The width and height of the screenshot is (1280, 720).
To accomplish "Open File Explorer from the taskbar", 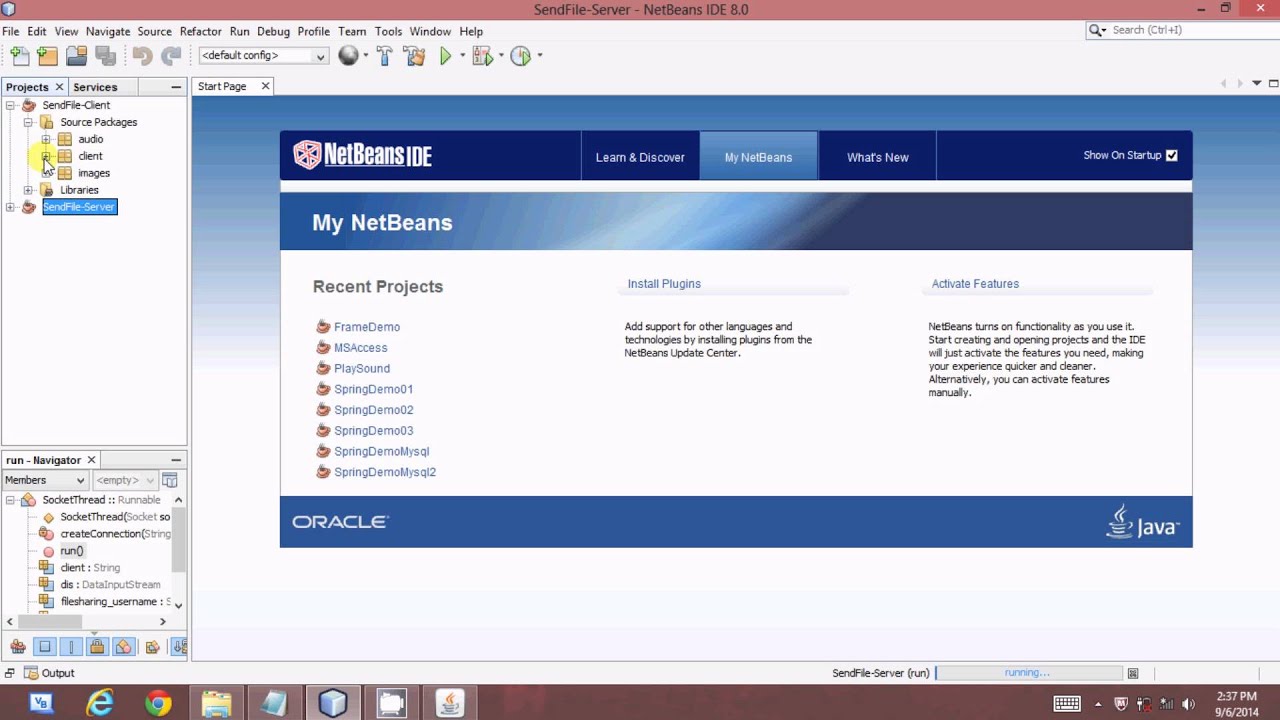I will tap(216, 704).
